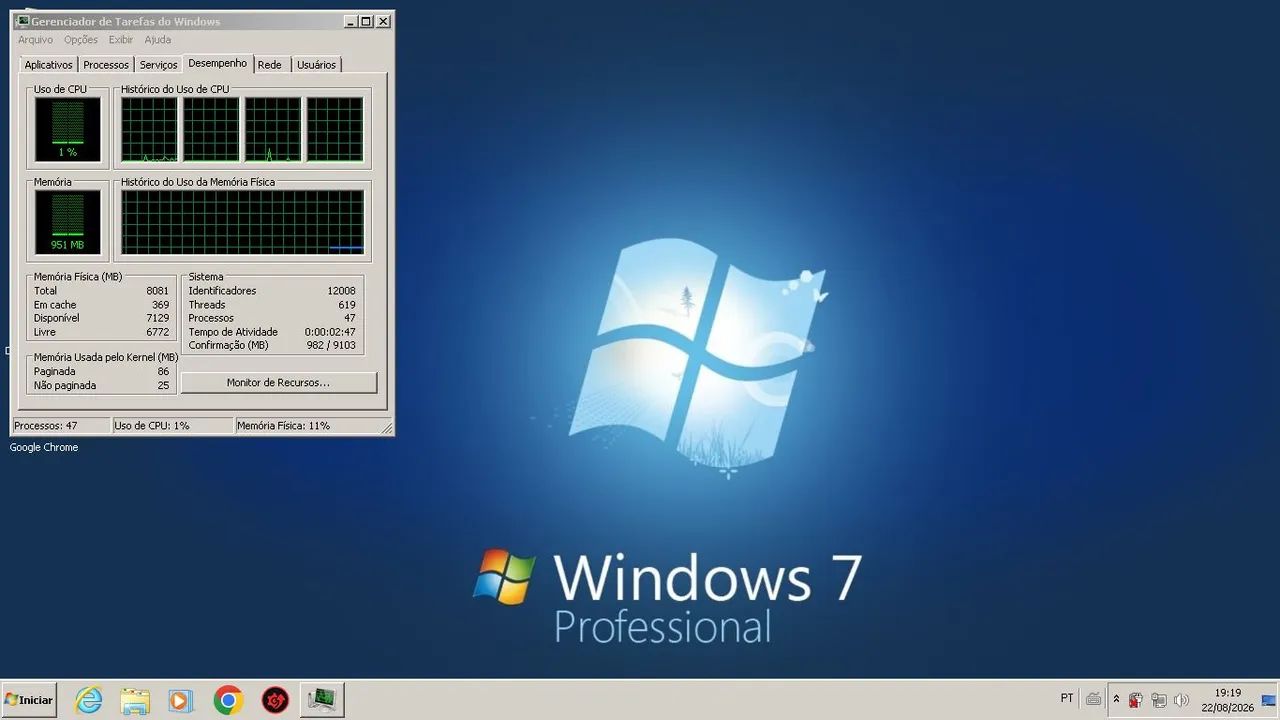Open Google Chrome from the taskbar
The width and height of the screenshot is (1280, 720).
[x=228, y=700]
